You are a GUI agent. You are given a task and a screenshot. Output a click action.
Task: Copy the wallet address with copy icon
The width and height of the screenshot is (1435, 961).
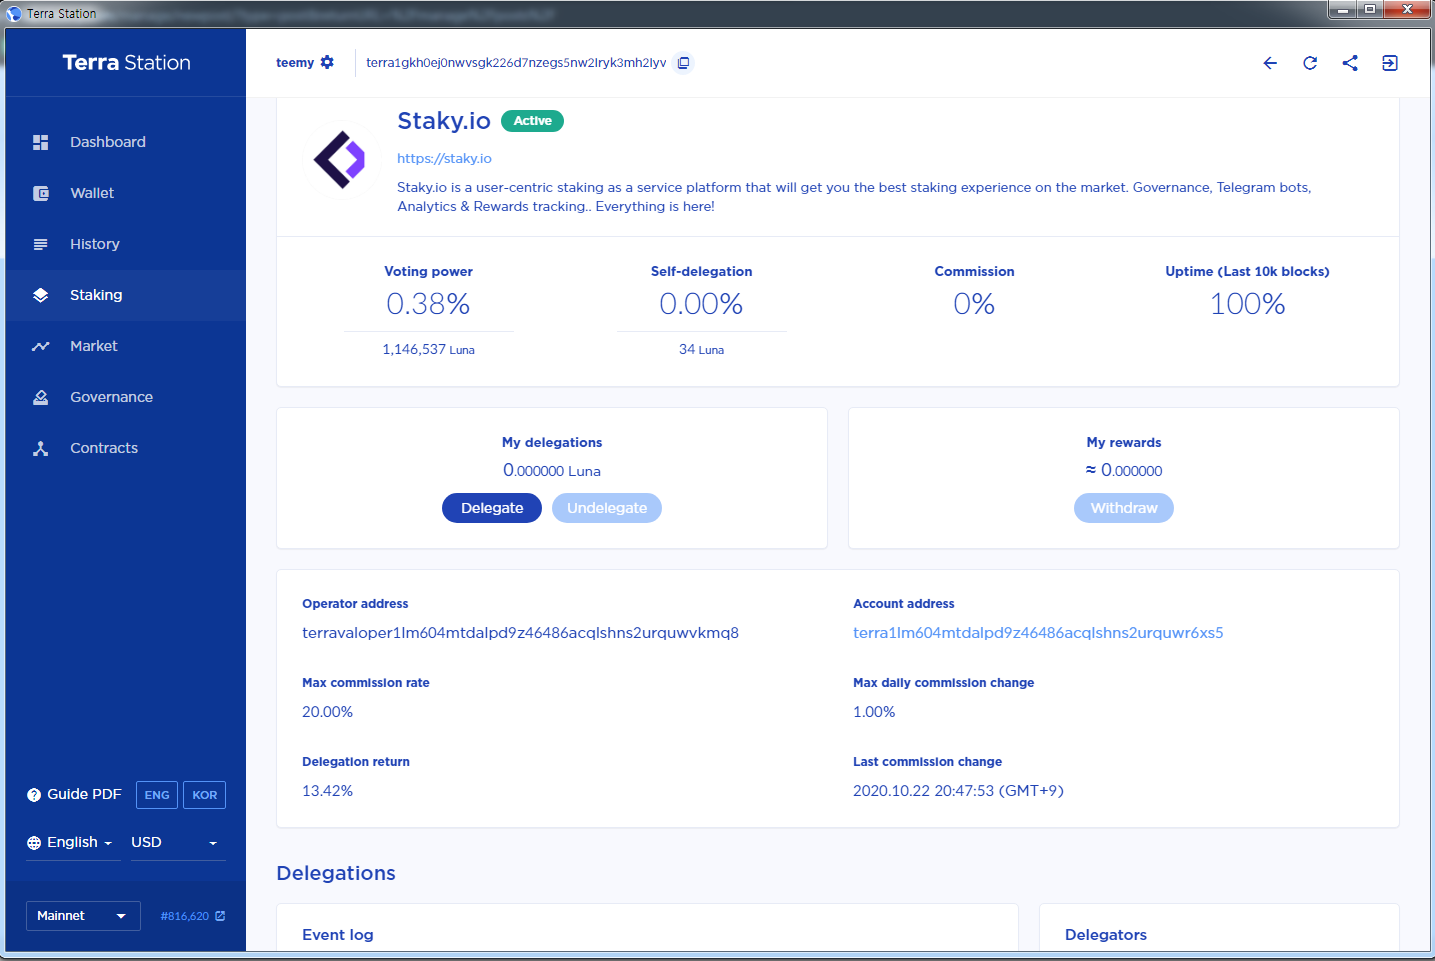tap(683, 62)
